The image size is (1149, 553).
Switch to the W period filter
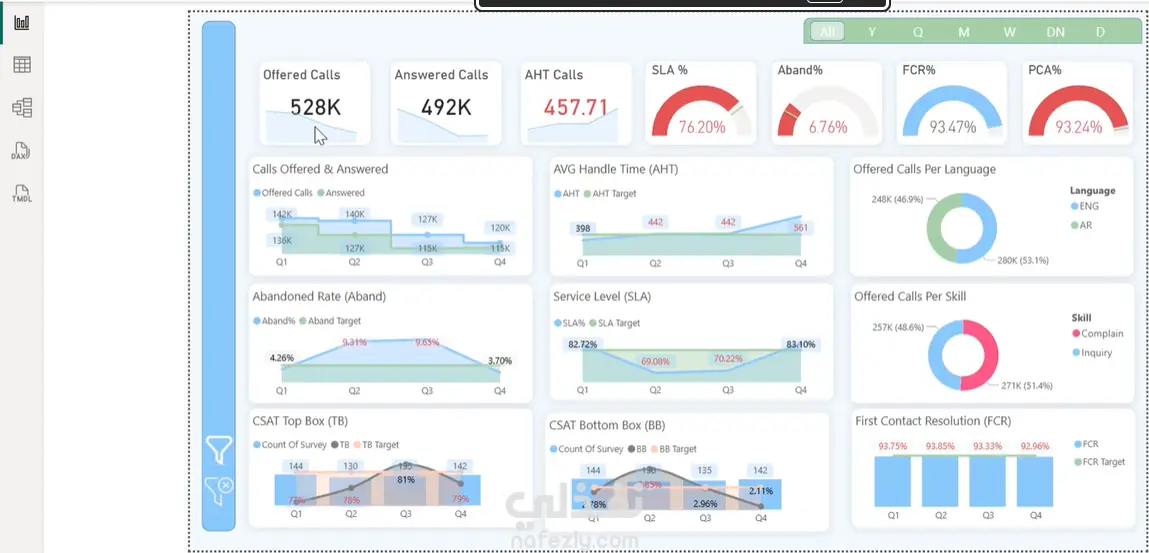(x=1010, y=31)
